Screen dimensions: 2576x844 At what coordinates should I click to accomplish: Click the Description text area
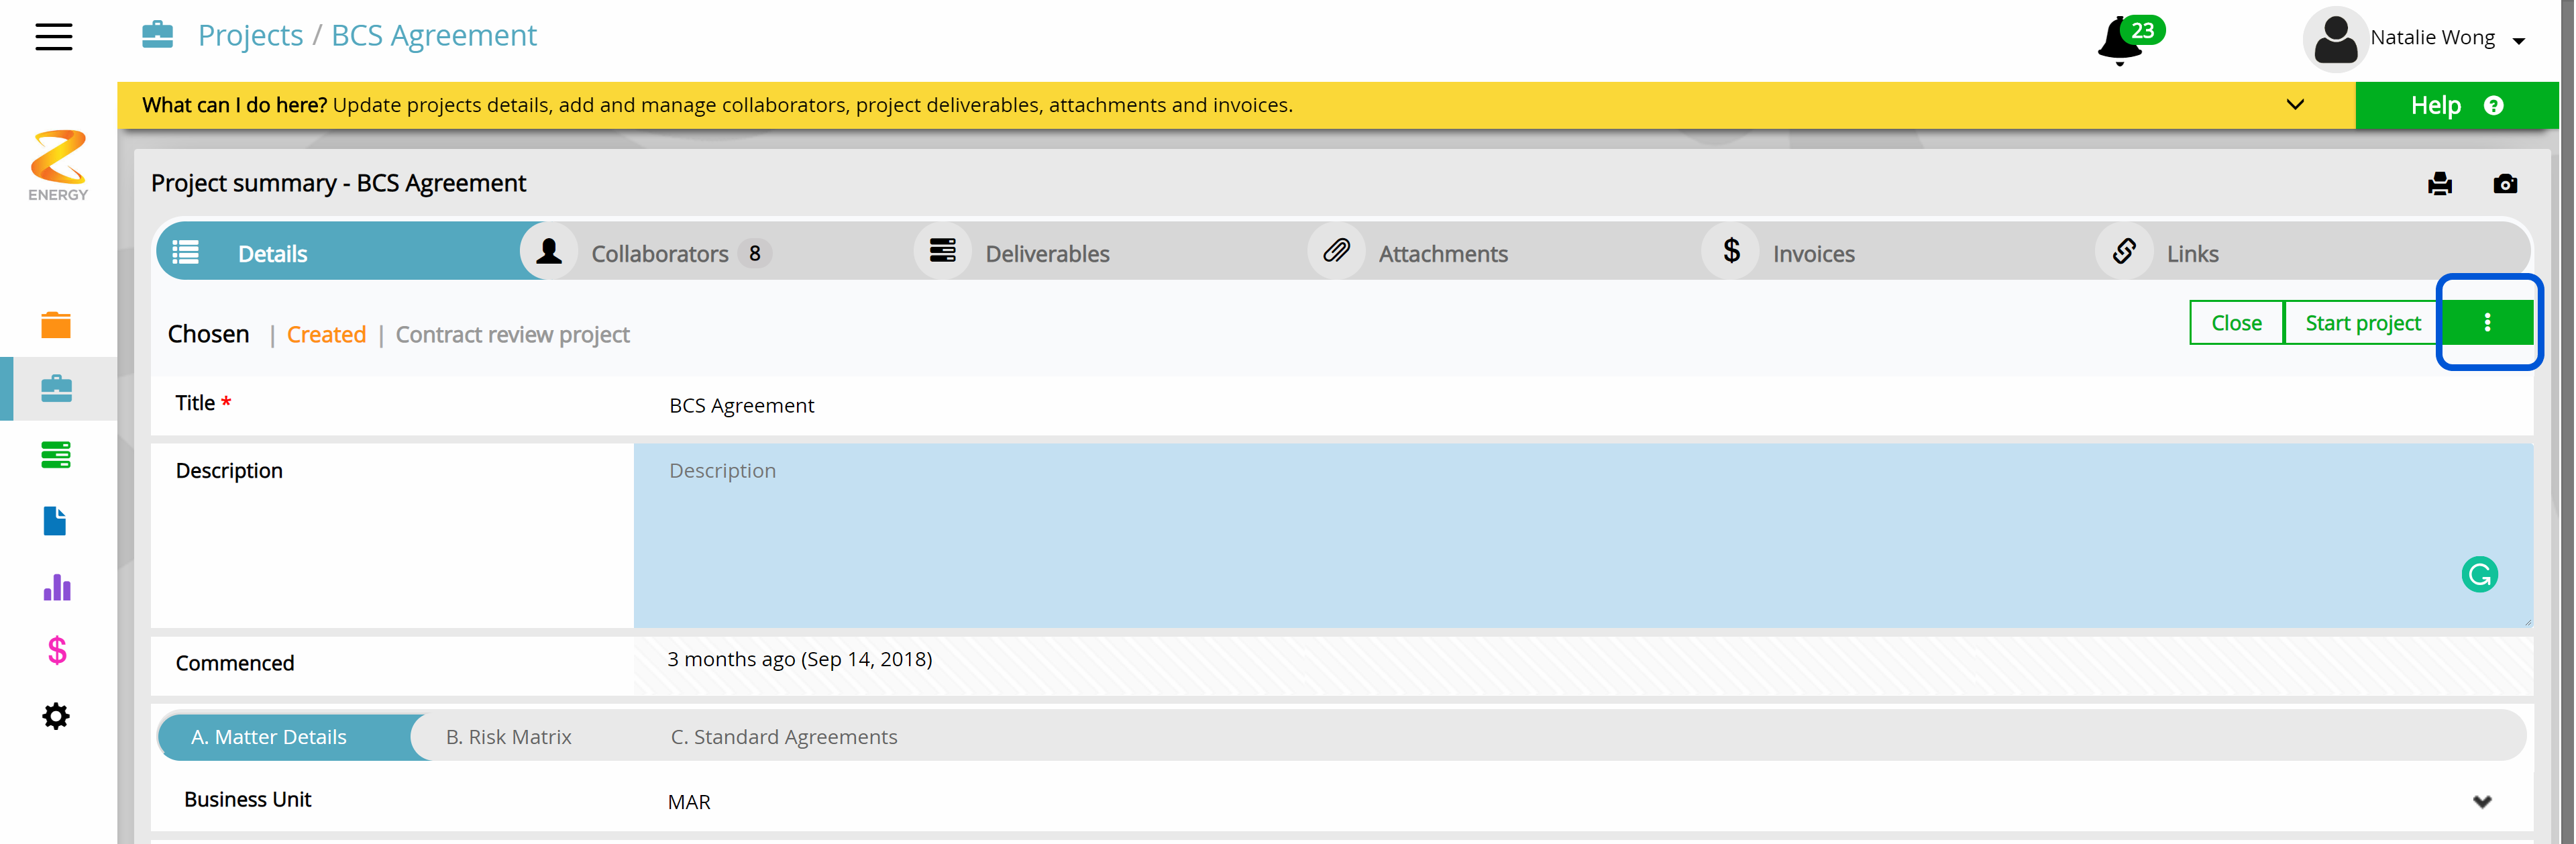pyautogui.click(x=1583, y=535)
